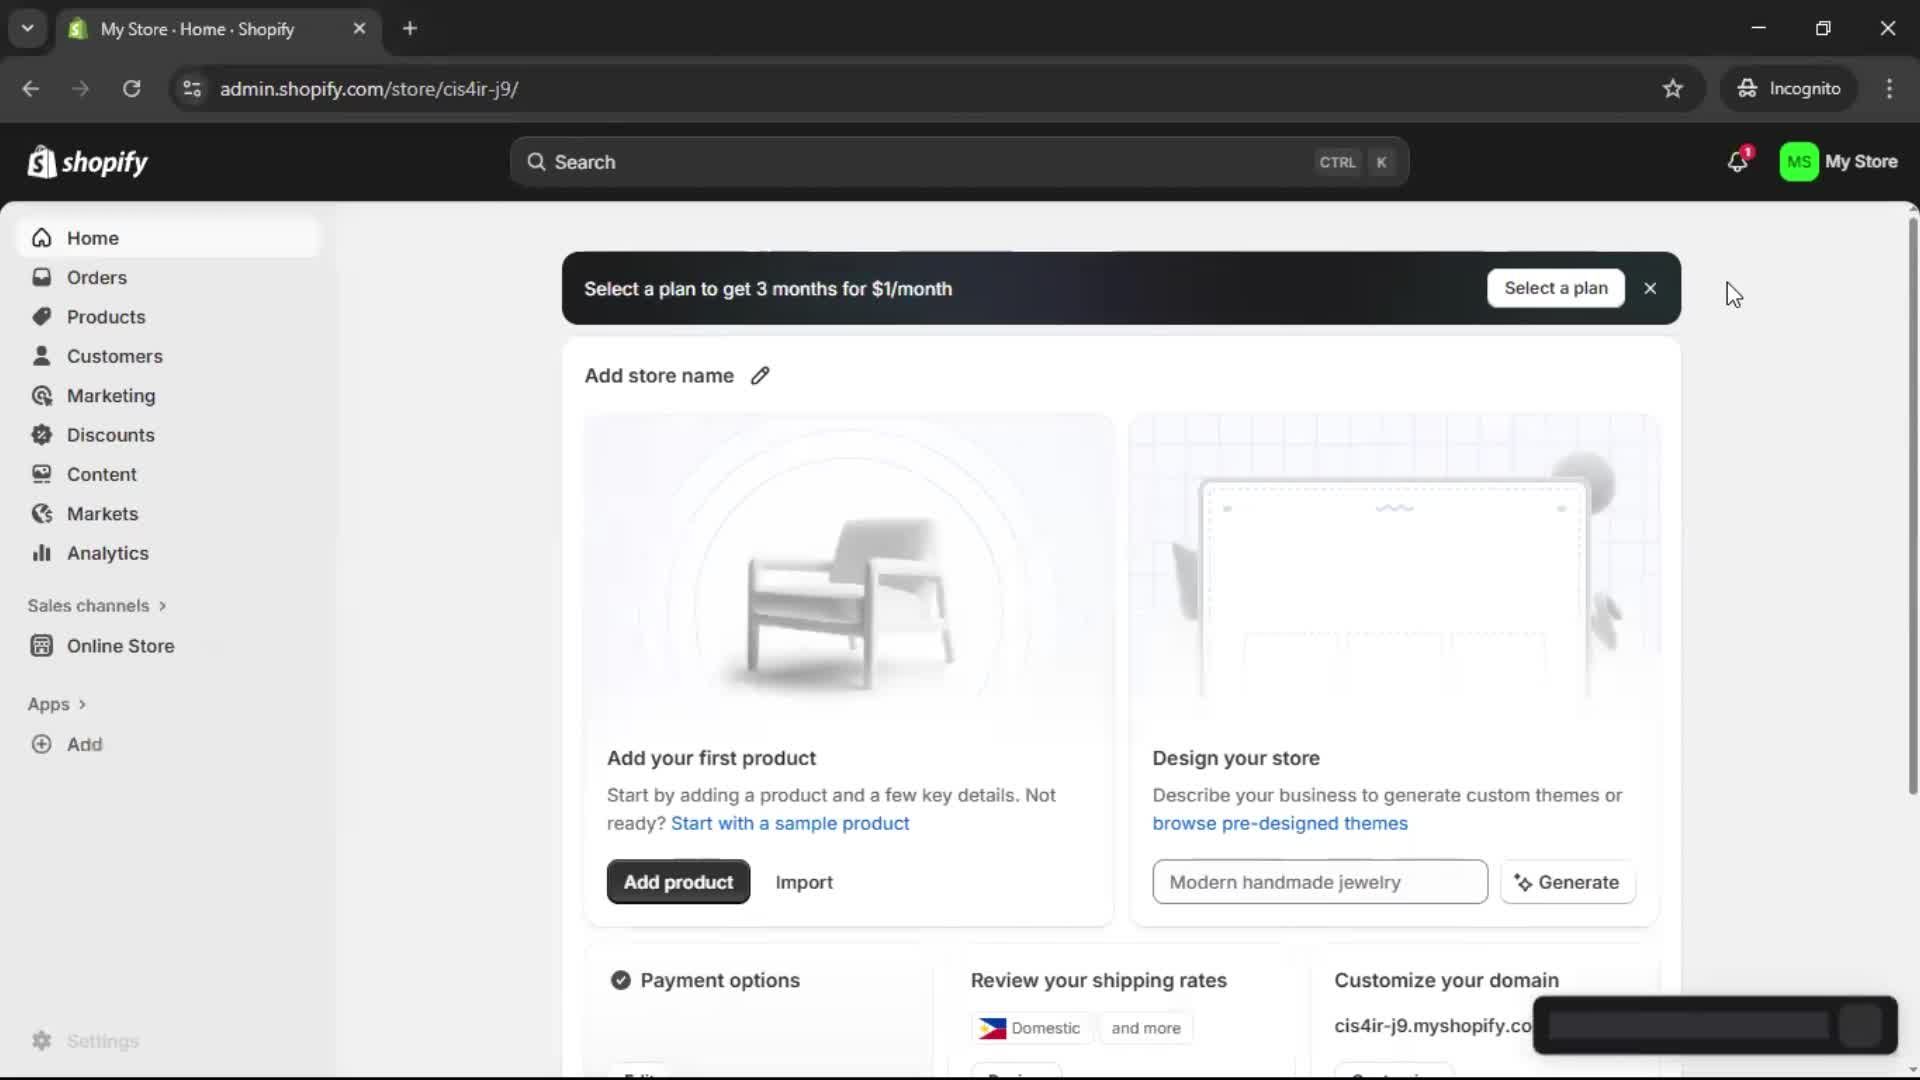This screenshot has height=1080, width=1920.
Task: Expand the Apps section
Action: pyautogui.click(x=57, y=704)
